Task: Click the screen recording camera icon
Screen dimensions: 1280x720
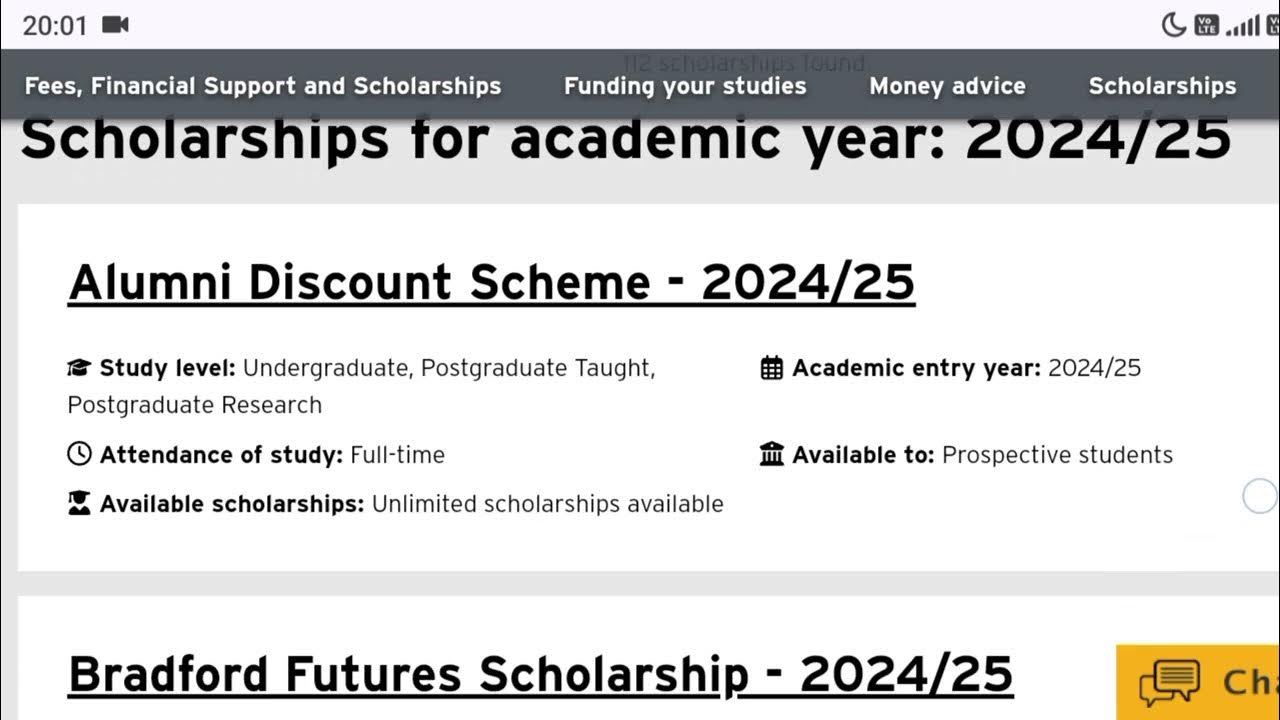Action: (116, 24)
